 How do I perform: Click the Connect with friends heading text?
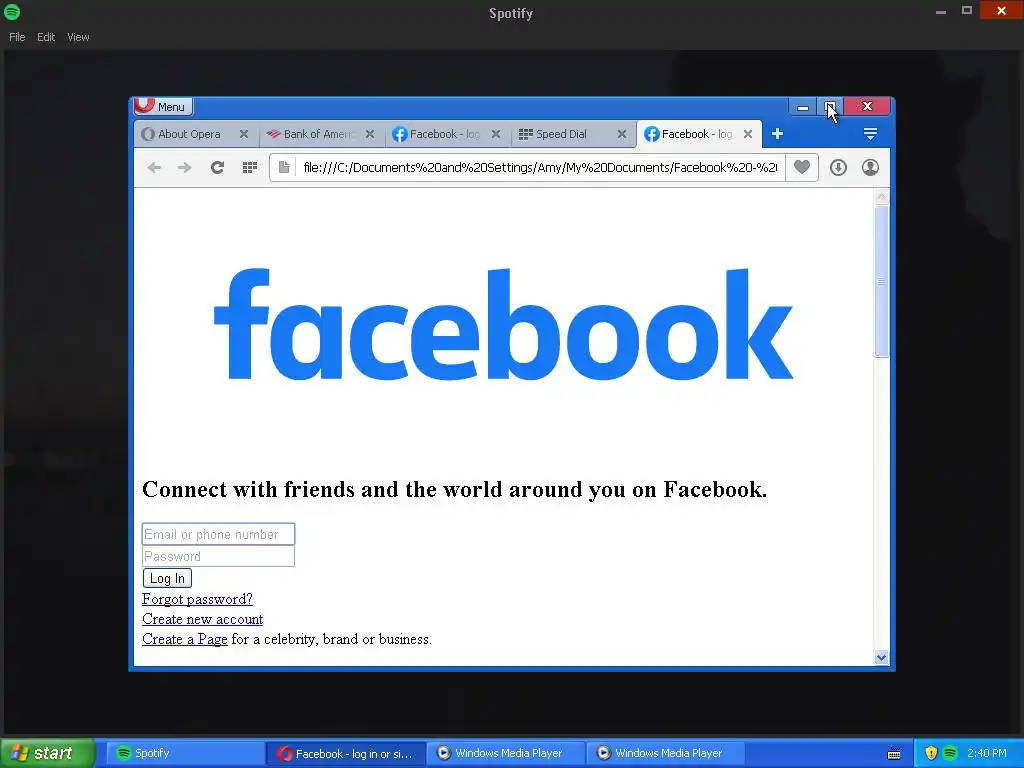[x=455, y=490]
